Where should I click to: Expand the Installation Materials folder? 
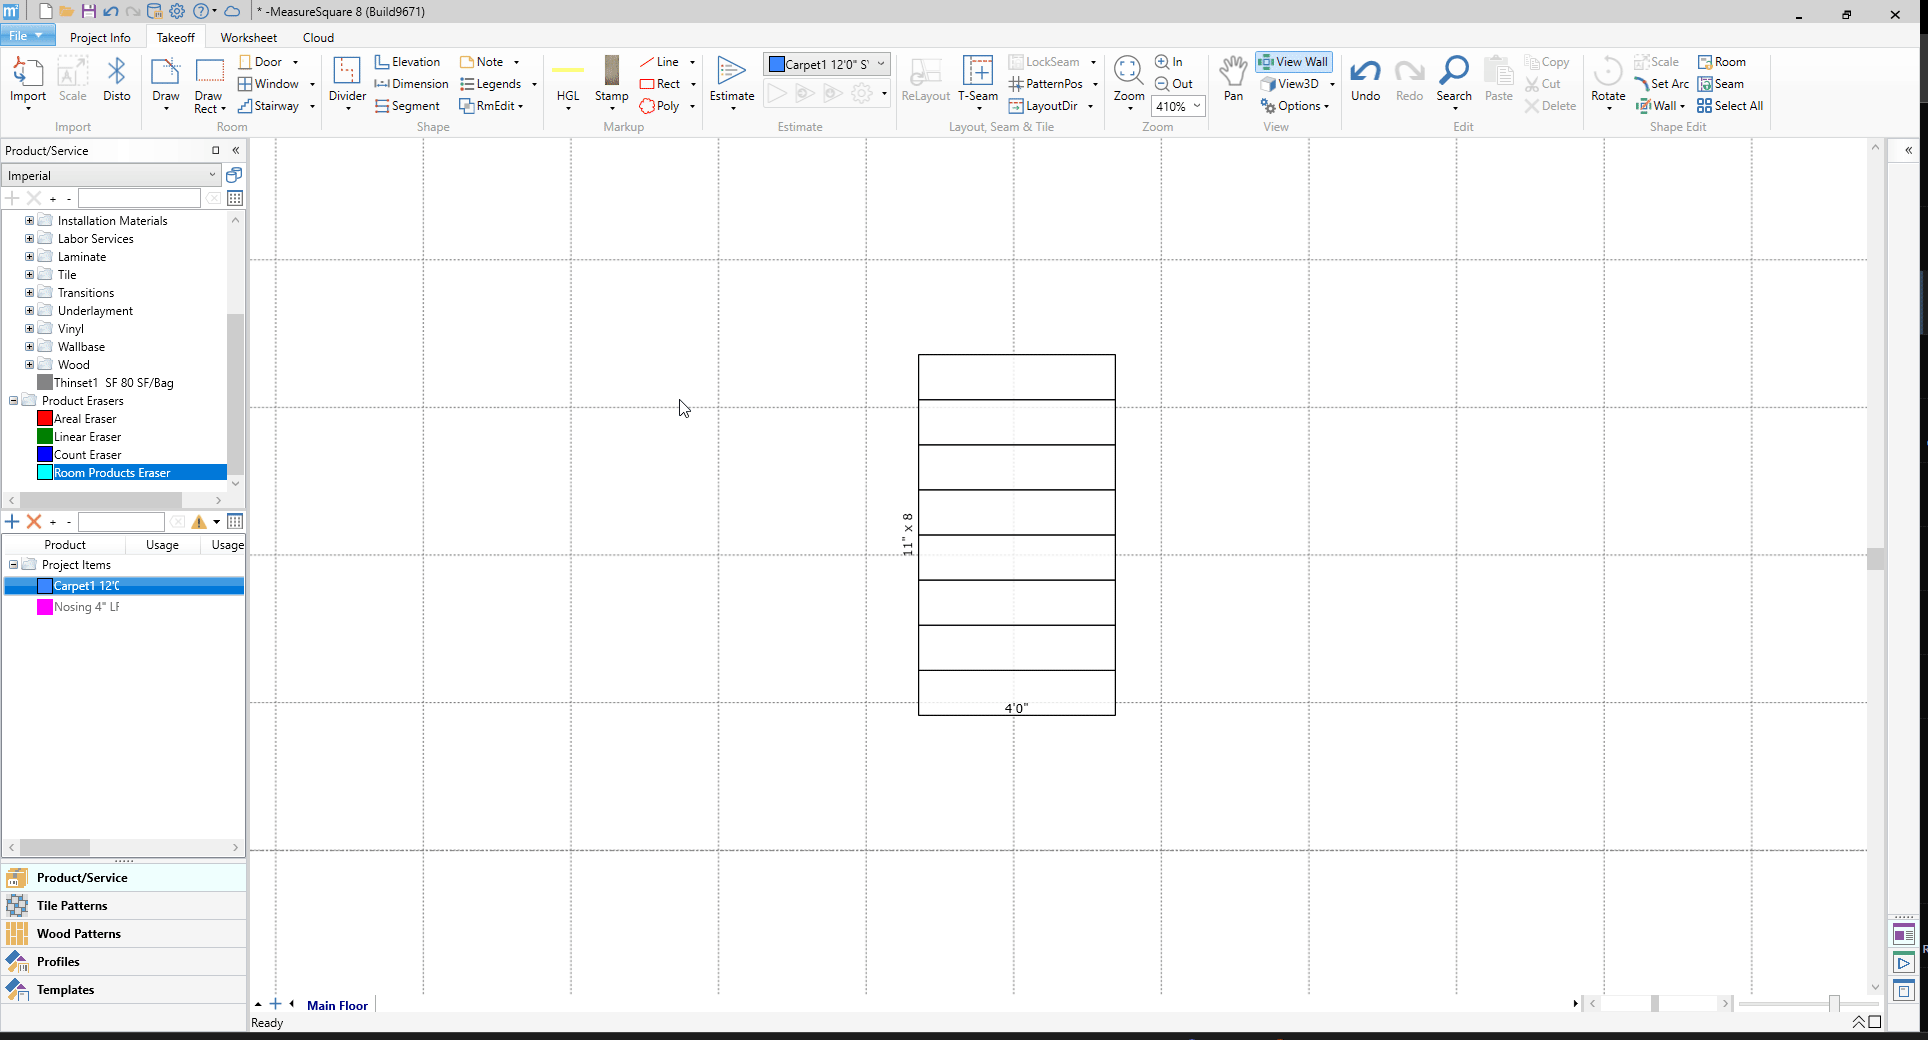click(29, 221)
